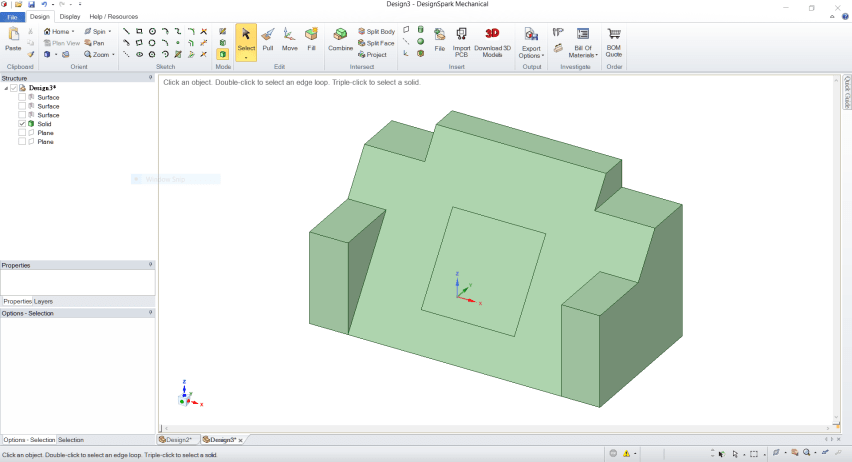Toggle visibility of first Surface
This screenshot has width=852, height=462.
[x=22, y=97]
